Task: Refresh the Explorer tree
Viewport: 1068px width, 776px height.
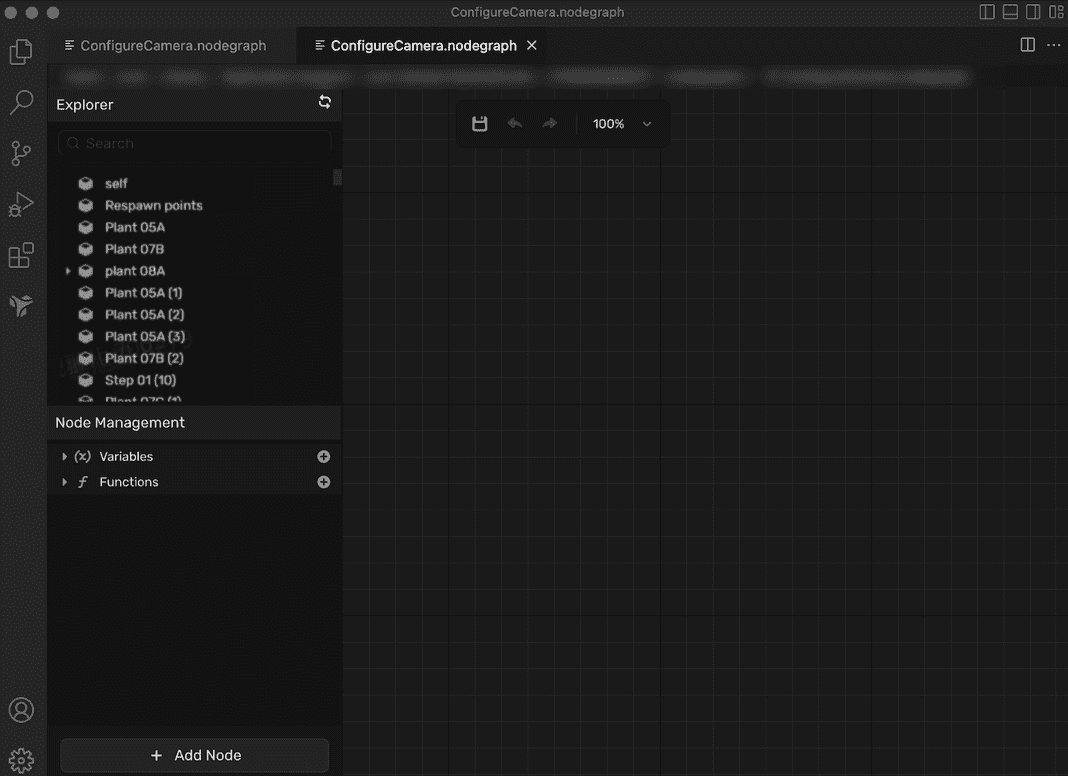Action: (324, 102)
